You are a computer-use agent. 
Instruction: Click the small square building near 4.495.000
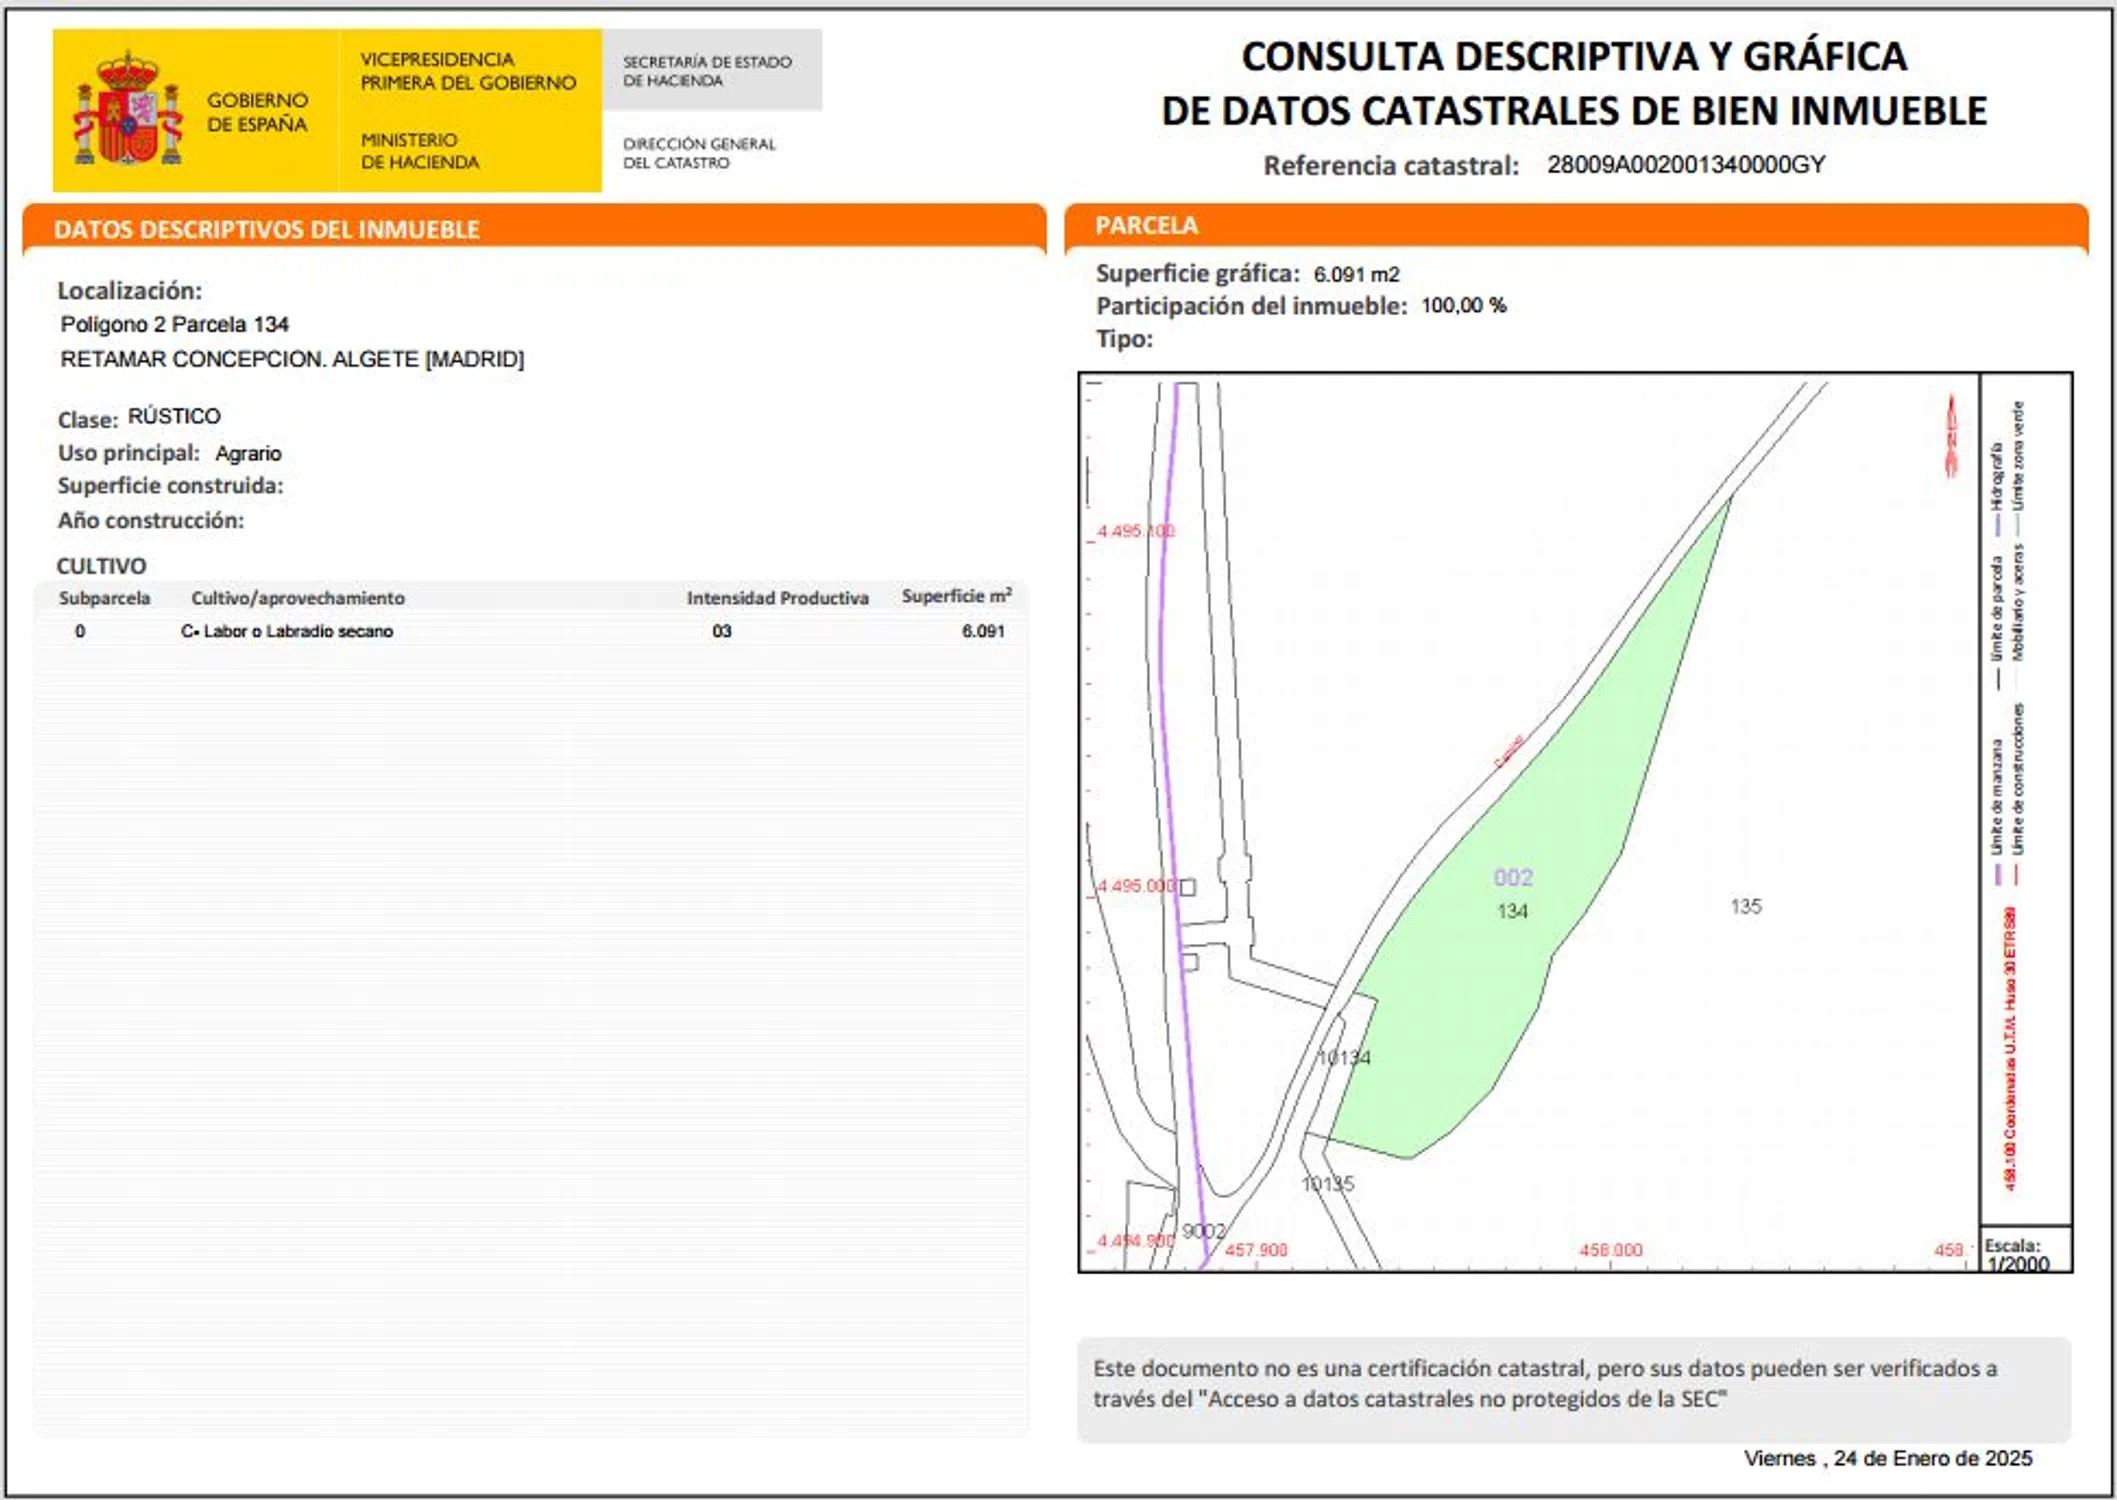point(1187,887)
